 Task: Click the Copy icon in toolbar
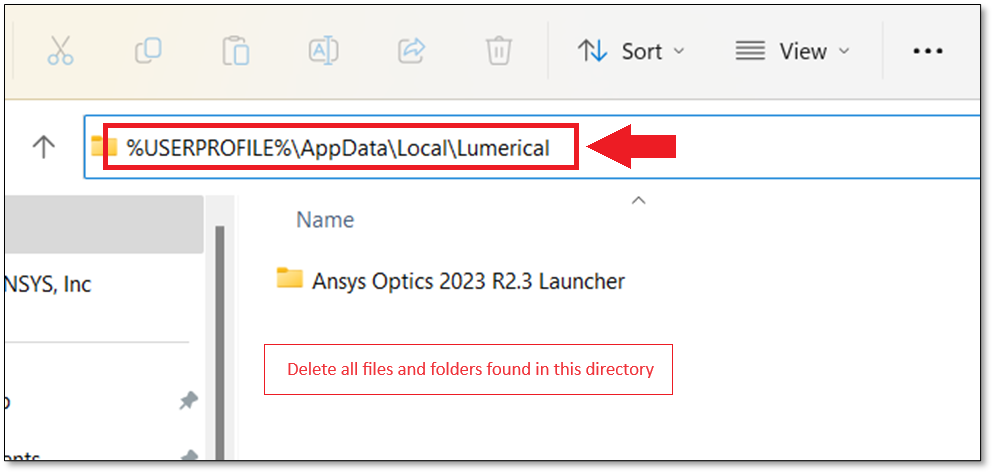(x=148, y=51)
